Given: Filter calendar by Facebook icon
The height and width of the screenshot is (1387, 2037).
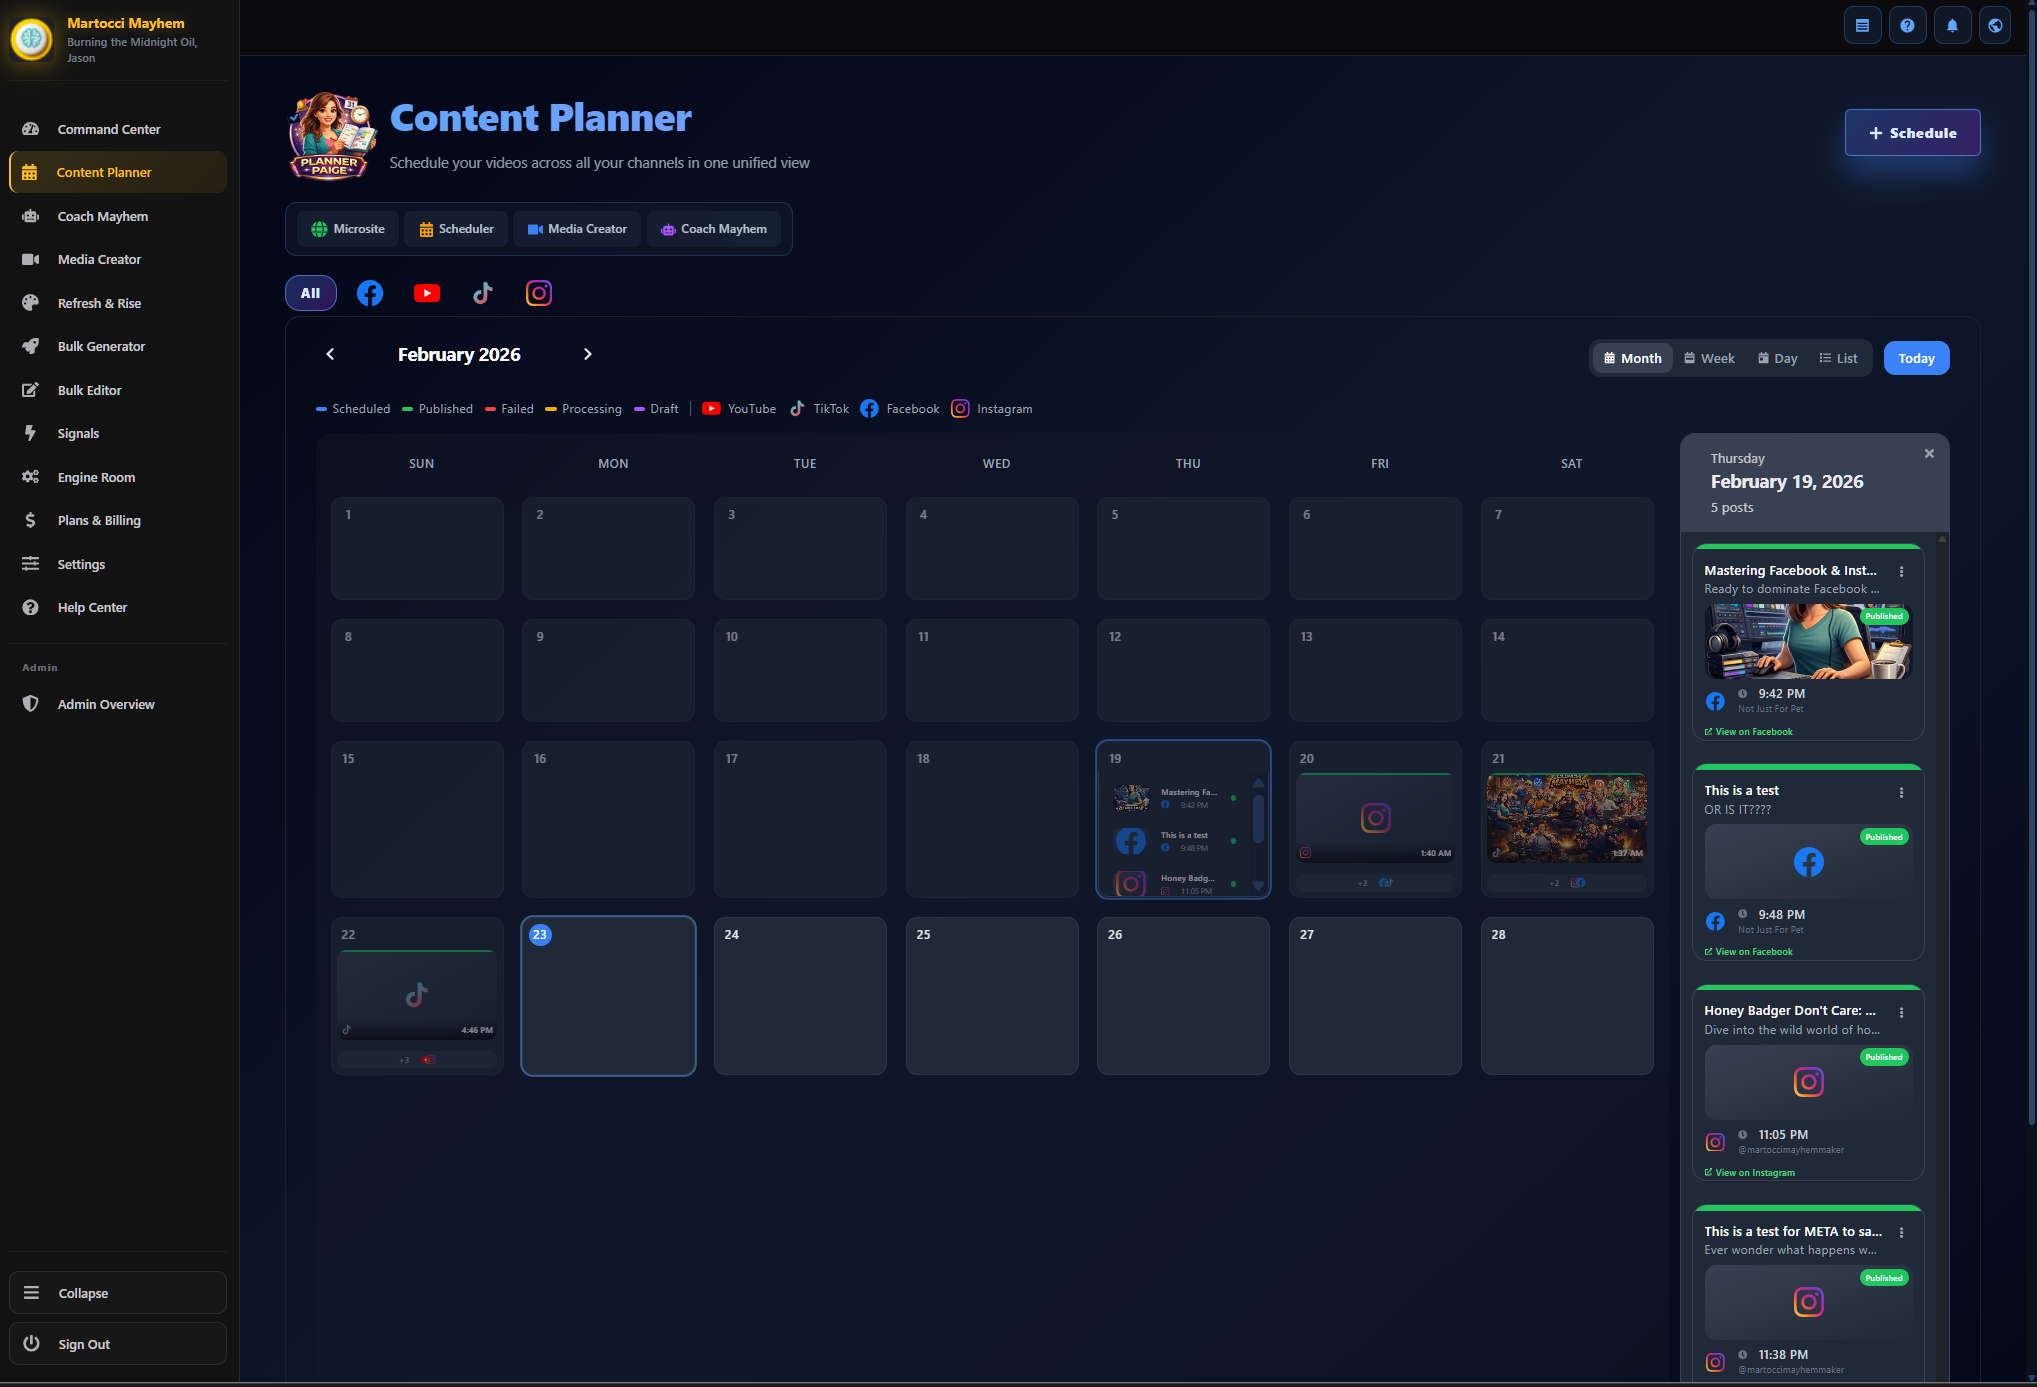Looking at the screenshot, I should point(370,293).
